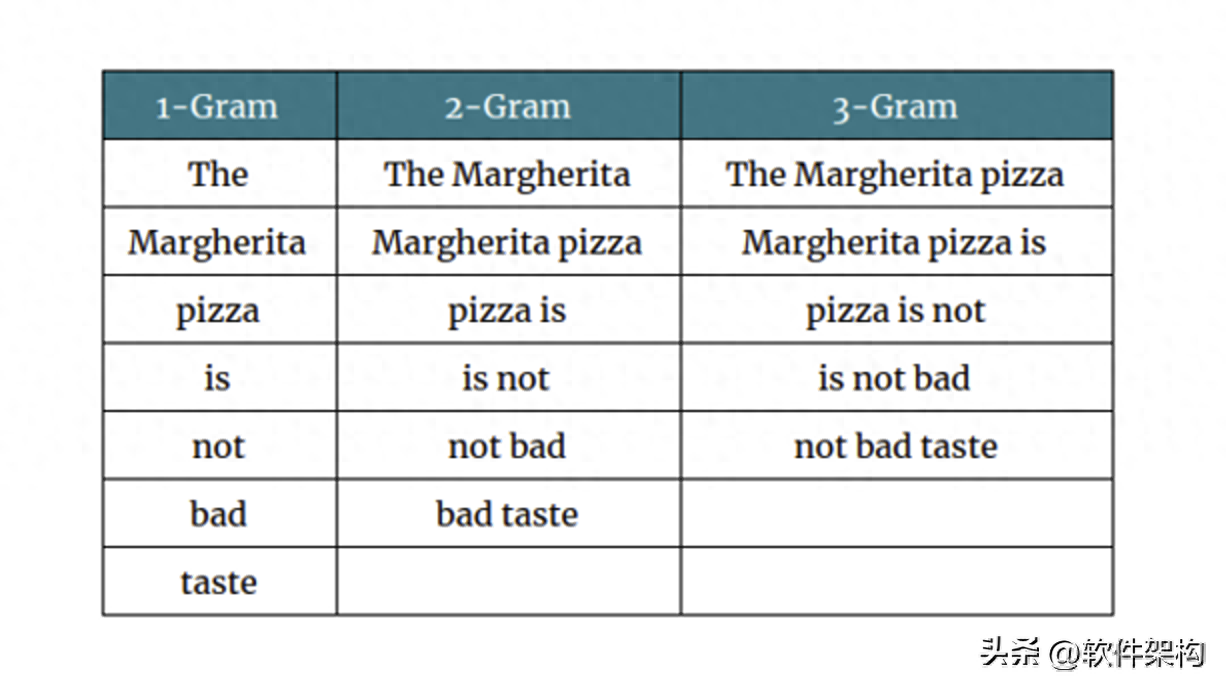Select the 'not bad taste' cell
Viewport: 1226px width, 688px height.
click(x=897, y=446)
